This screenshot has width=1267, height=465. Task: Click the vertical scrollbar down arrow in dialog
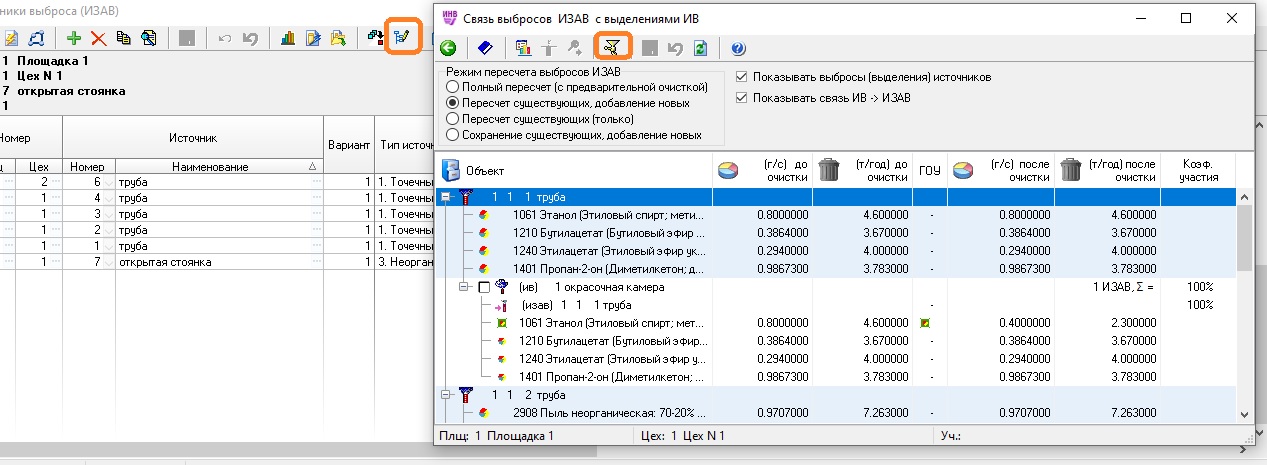[1244, 414]
